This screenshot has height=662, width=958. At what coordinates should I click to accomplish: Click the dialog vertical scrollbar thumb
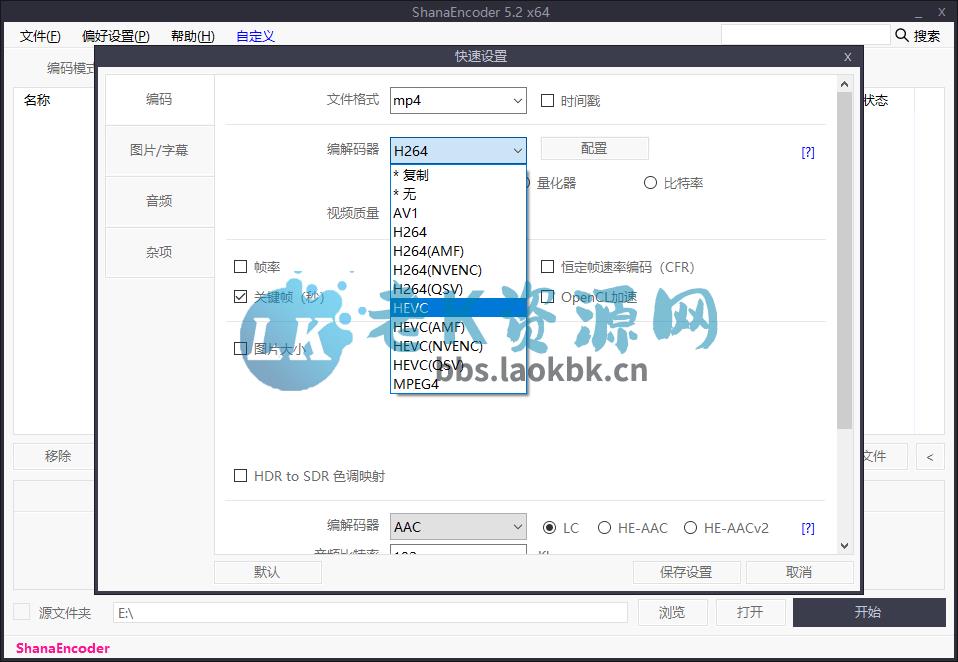(x=844, y=261)
